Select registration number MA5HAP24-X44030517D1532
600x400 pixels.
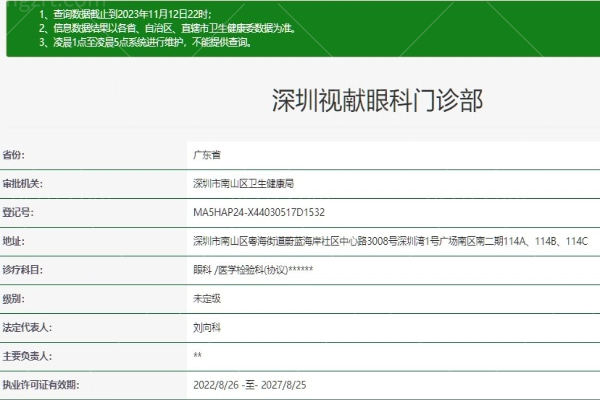tap(259, 212)
